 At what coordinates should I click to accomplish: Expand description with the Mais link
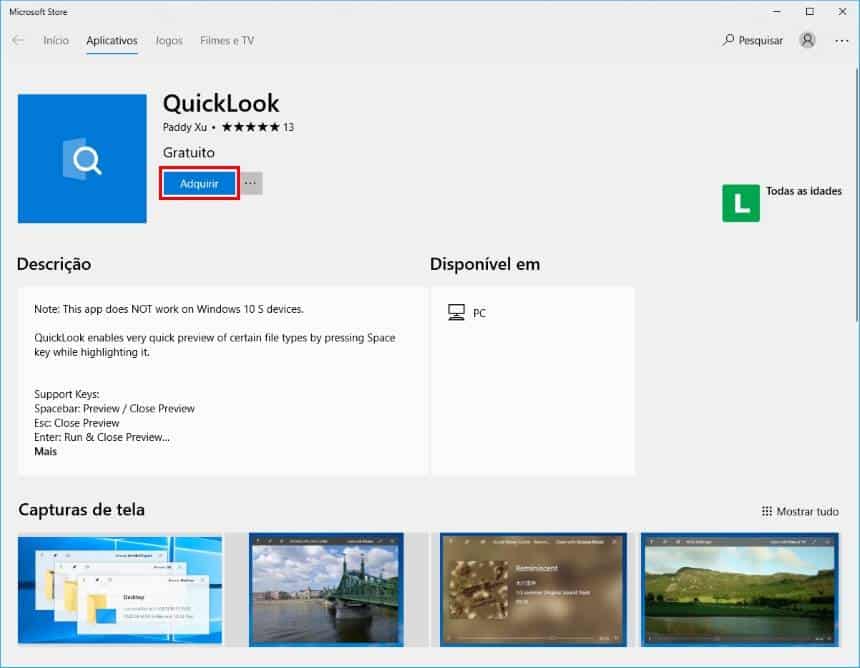pyautogui.click(x=46, y=451)
